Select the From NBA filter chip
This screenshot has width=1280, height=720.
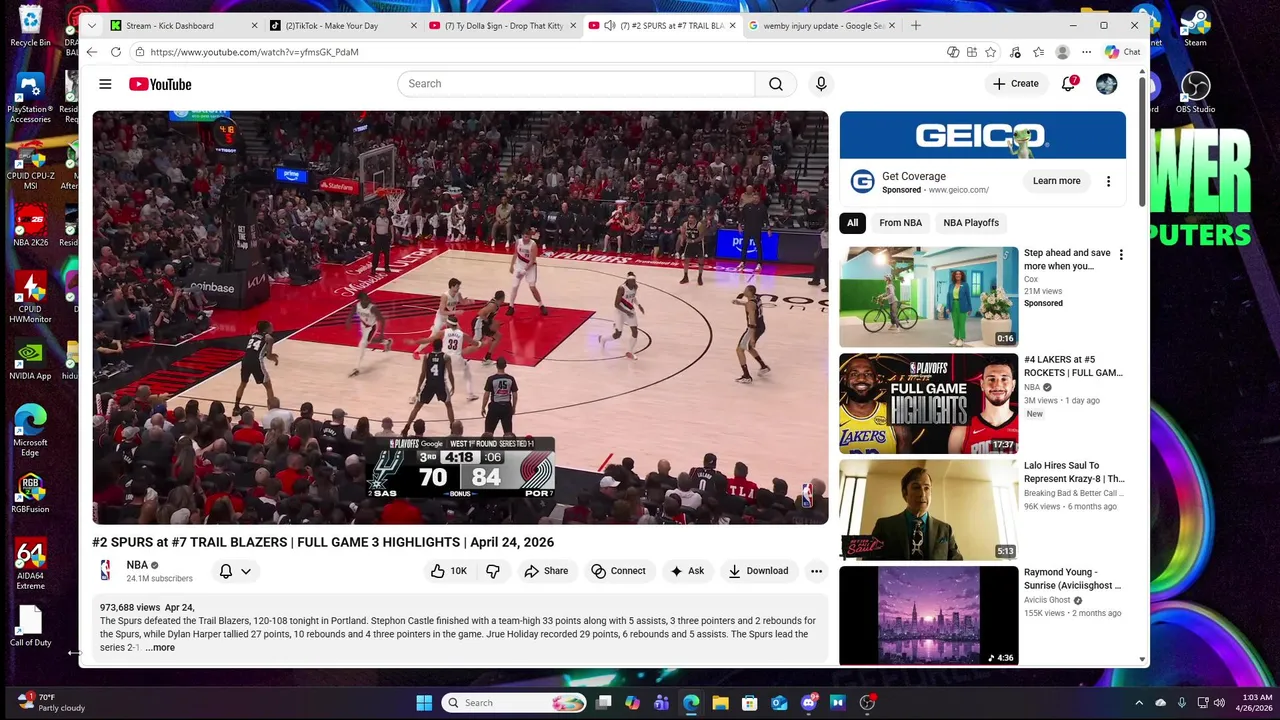[901, 223]
